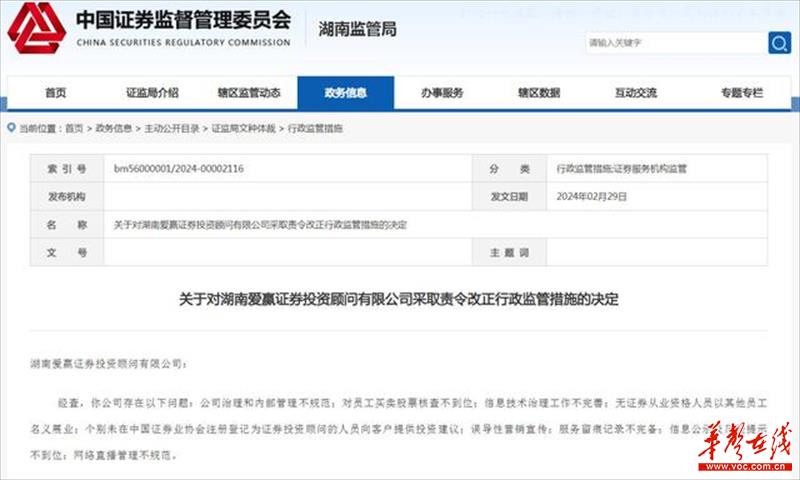
Task: Click the location pin icon in breadcrumb
Action: point(11,128)
